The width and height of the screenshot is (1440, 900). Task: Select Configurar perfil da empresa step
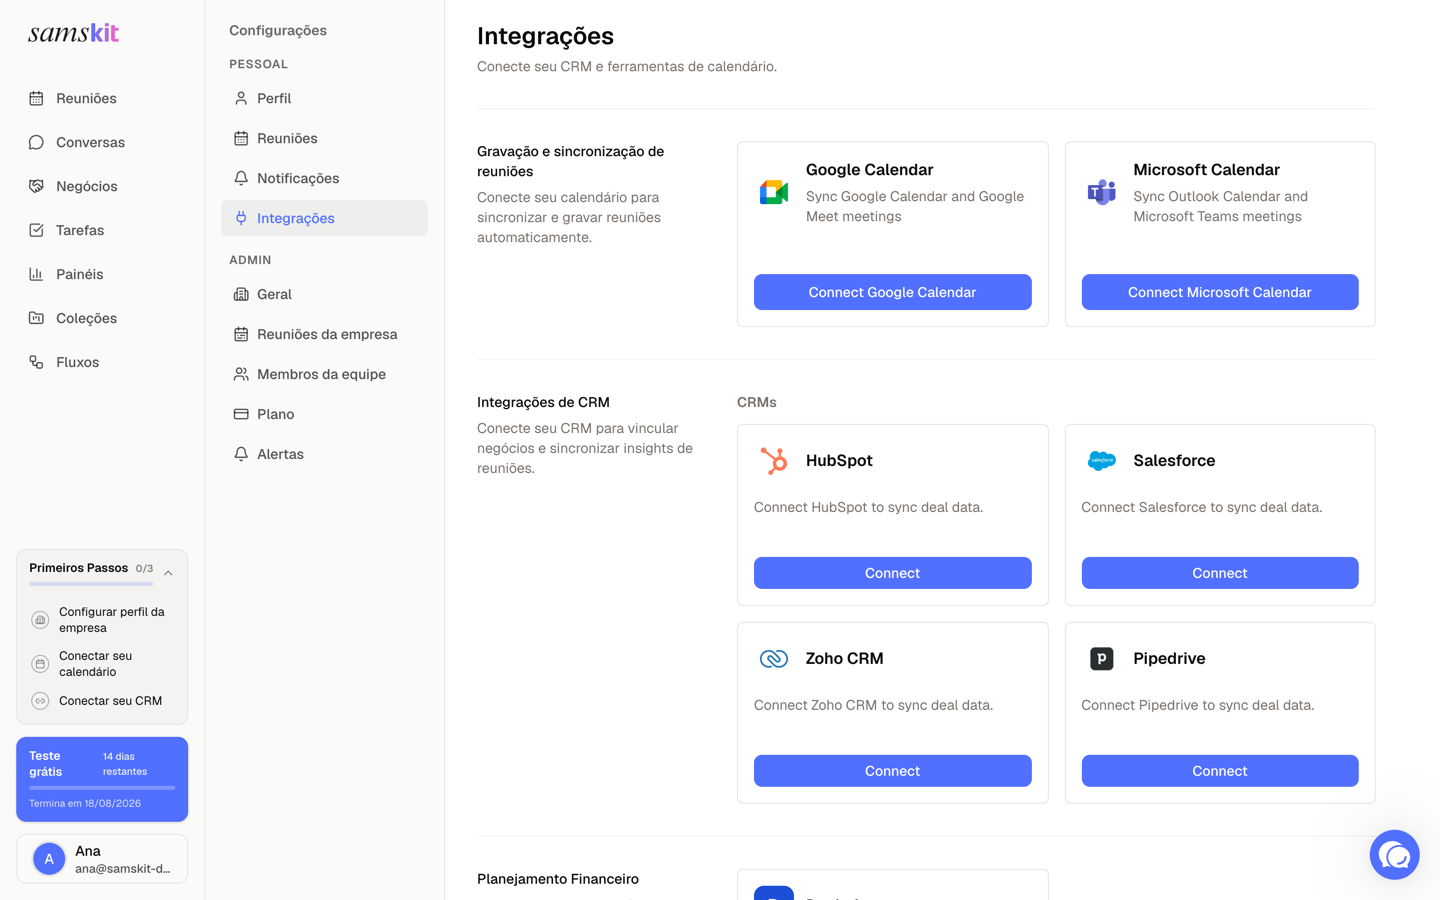(102, 620)
